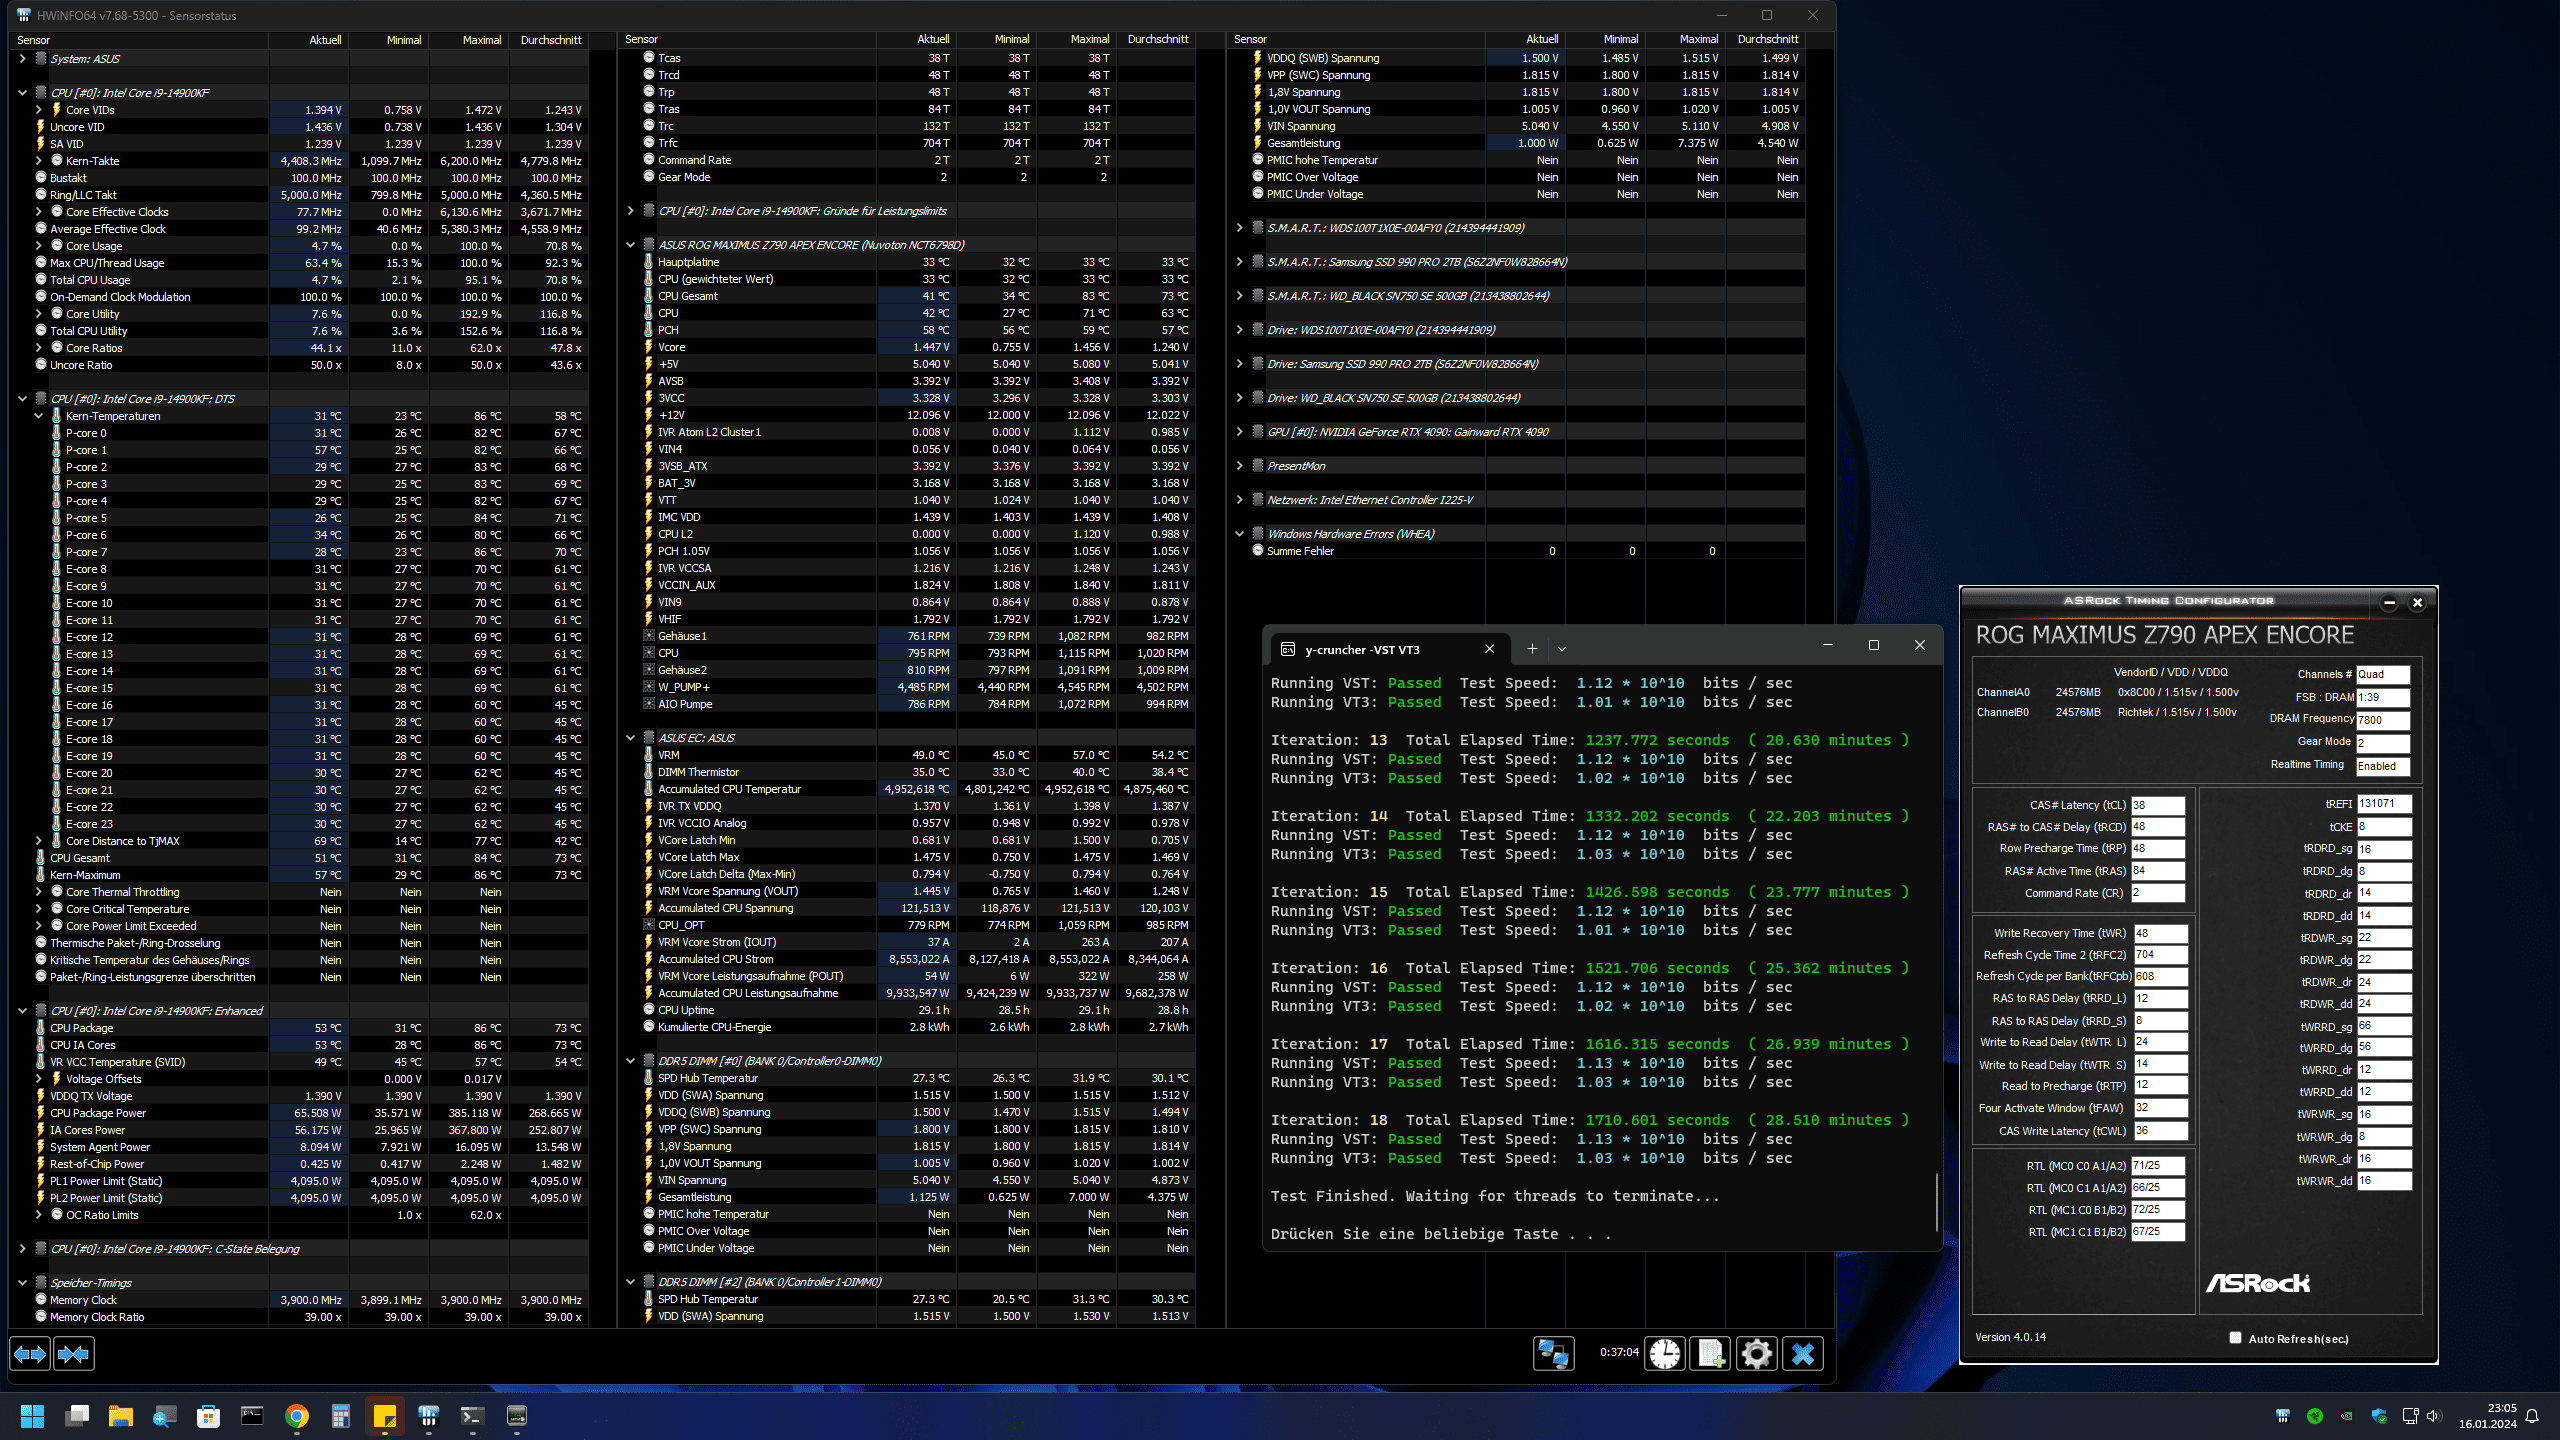The height and width of the screenshot is (1440, 2560).
Task: Expand the GPU [#0] NVIDIA GeForce RTX 4090 section
Action: click(x=1239, y=432)
